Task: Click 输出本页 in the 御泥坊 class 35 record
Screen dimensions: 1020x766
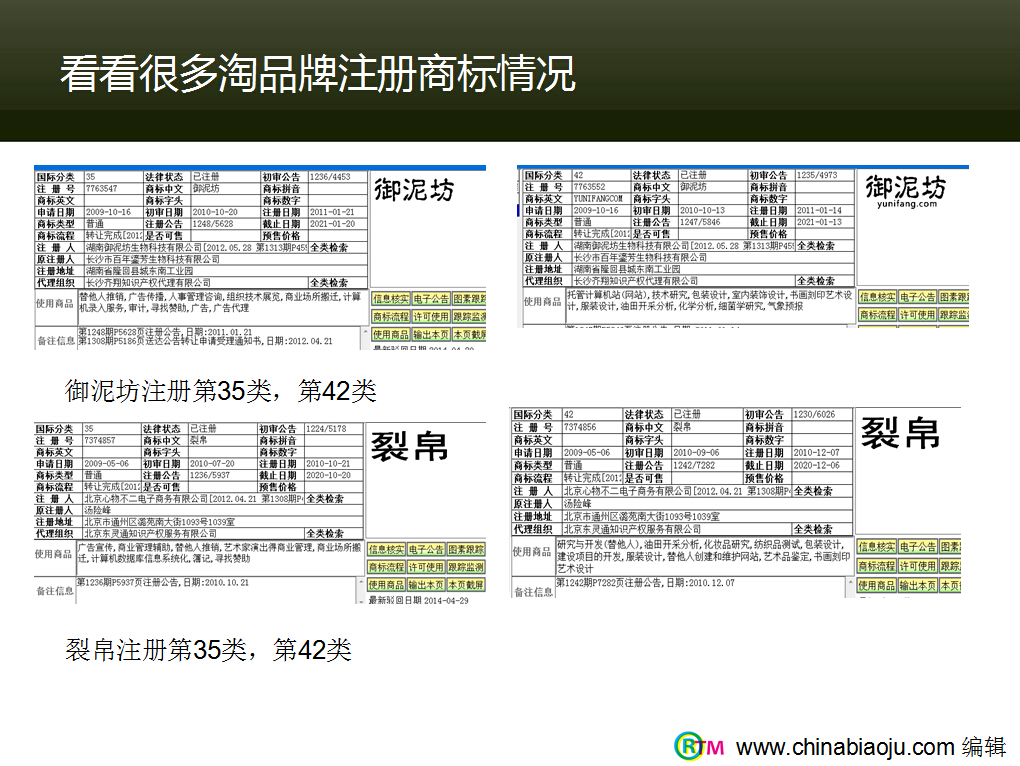Action: (x=431, y=334)
